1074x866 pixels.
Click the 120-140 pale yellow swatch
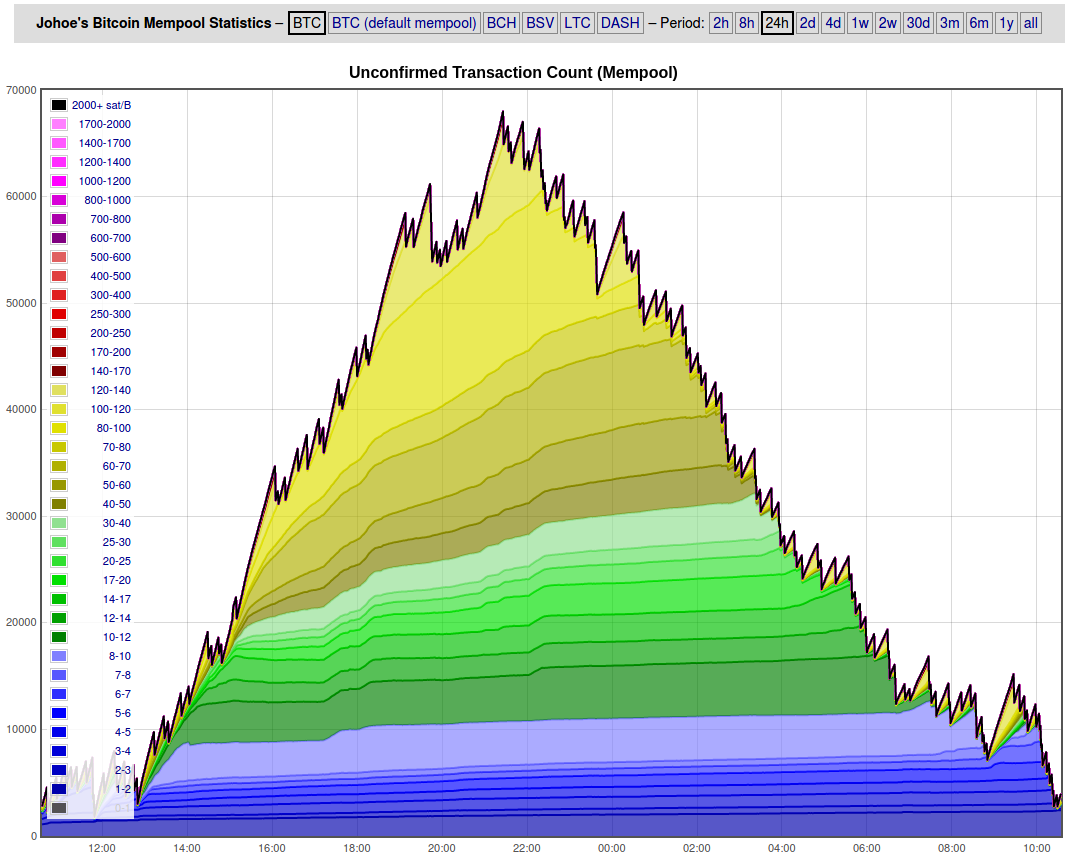(59, 390)
